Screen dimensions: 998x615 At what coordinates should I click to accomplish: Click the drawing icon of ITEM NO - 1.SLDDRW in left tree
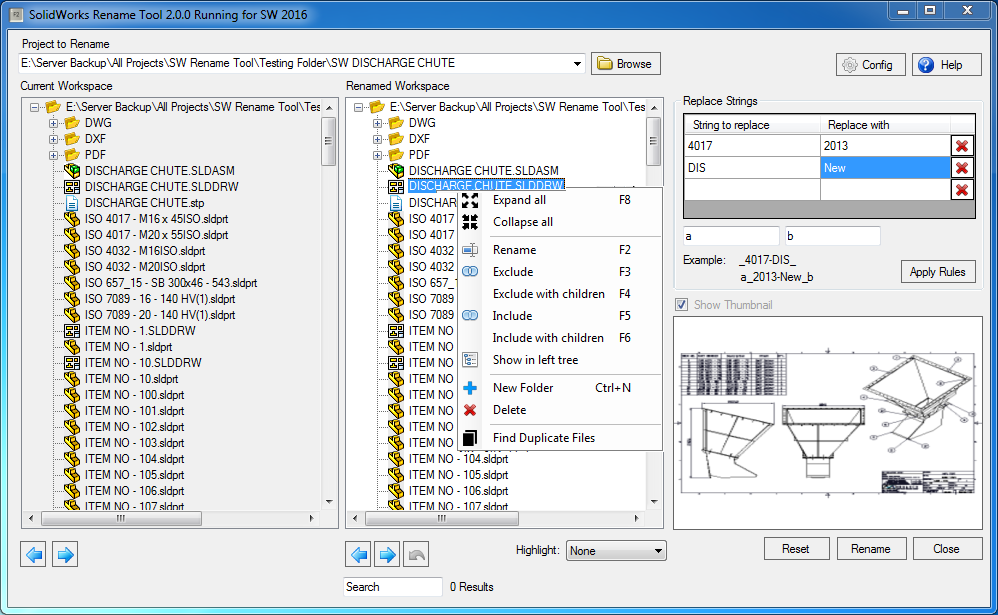pyautogui.click(x=72, y=331)
